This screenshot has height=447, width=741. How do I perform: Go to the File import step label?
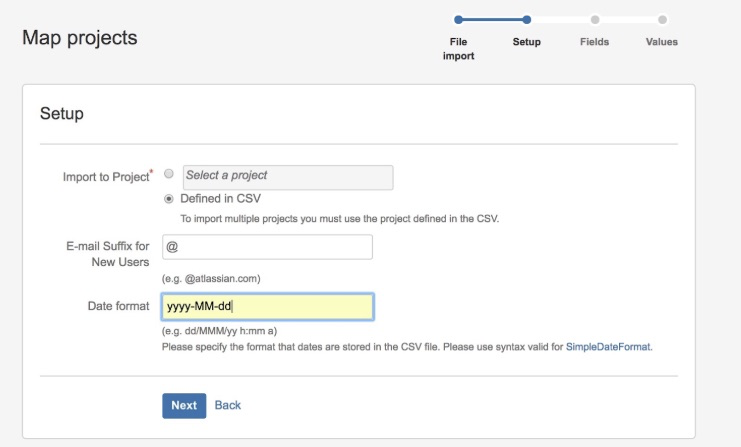[x=458, y=49]
